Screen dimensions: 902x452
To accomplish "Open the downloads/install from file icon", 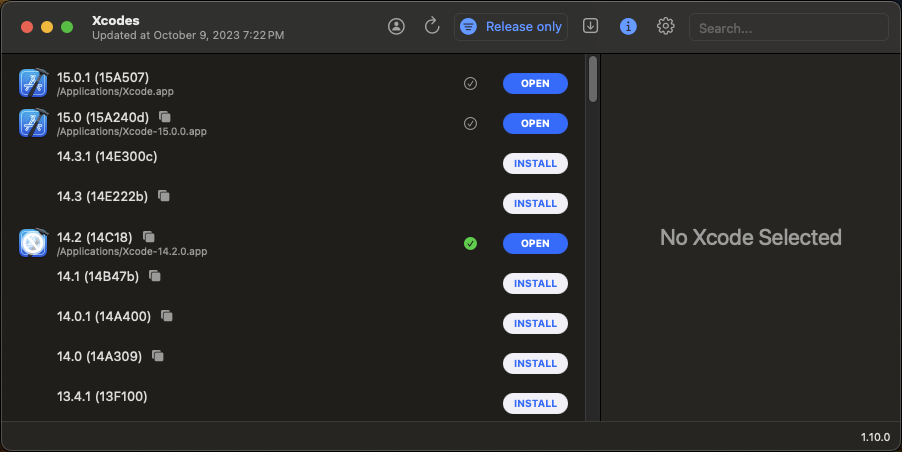I will coord(590,26).
